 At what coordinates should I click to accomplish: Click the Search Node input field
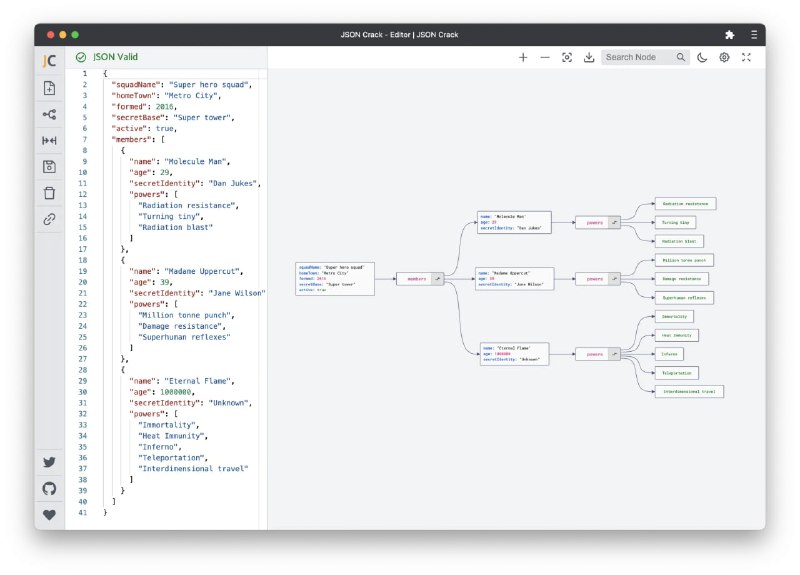(x=638, y=58)
